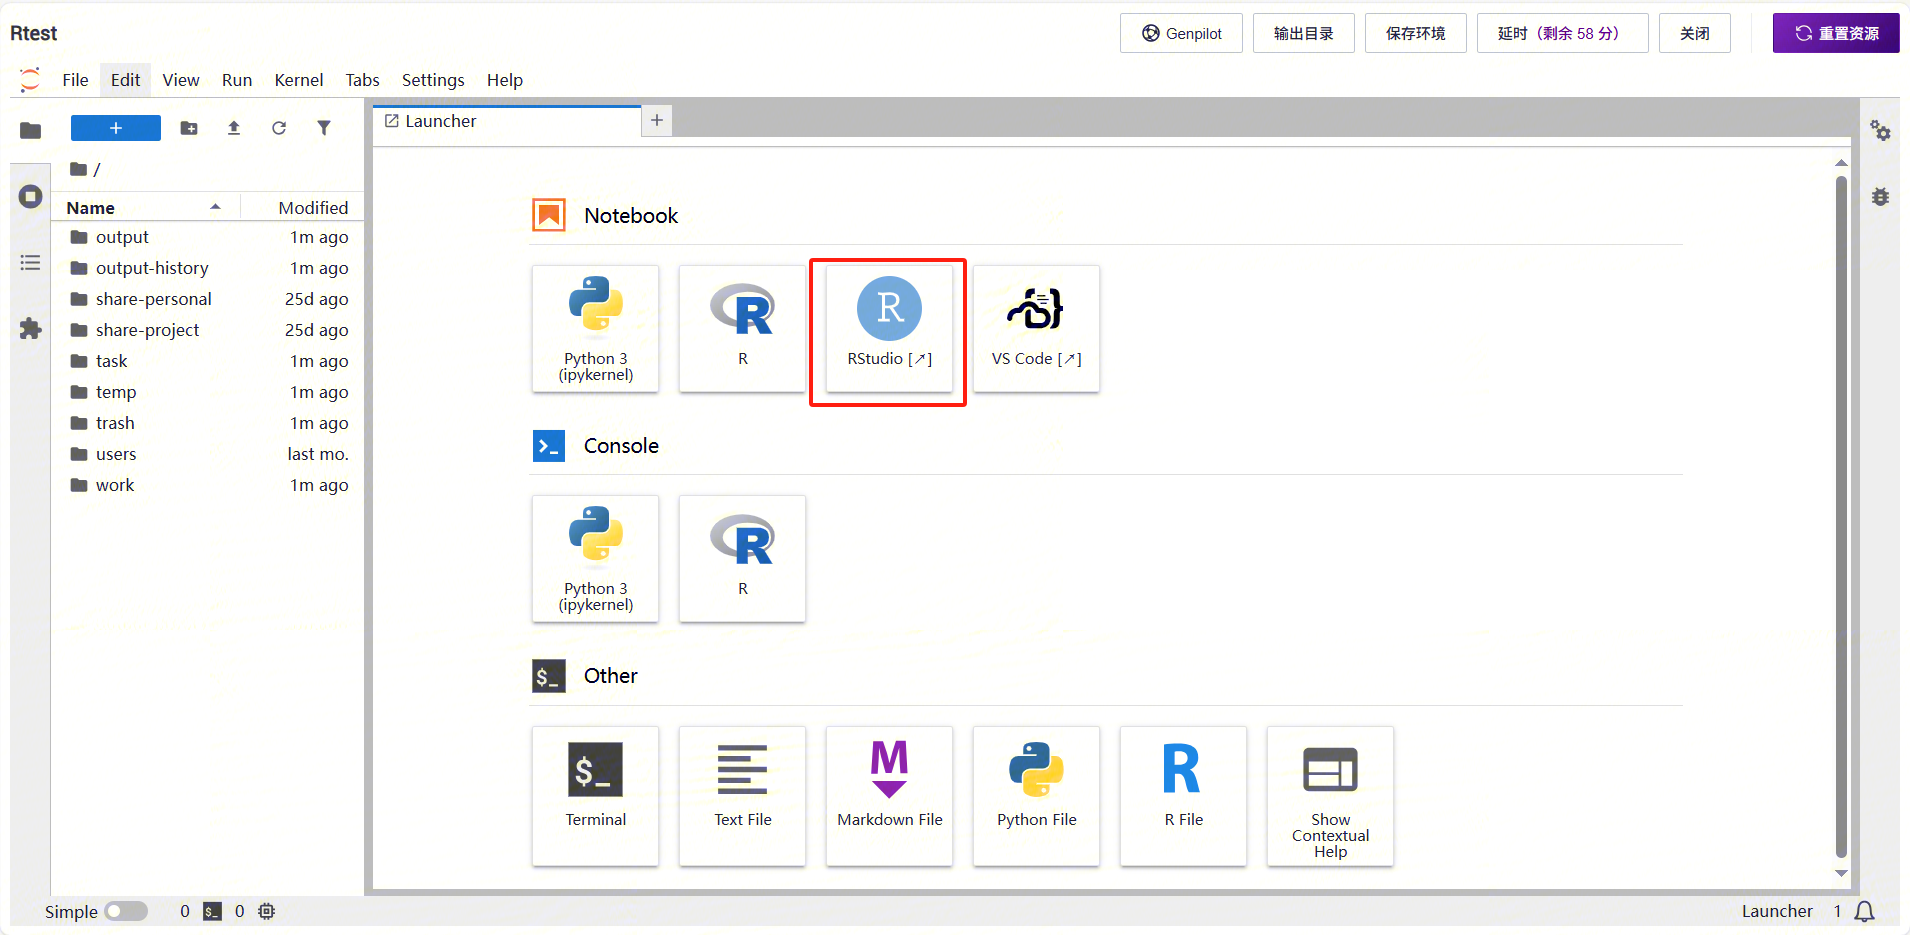
Task: Select the users folder
Action: [x=208, y=454]
